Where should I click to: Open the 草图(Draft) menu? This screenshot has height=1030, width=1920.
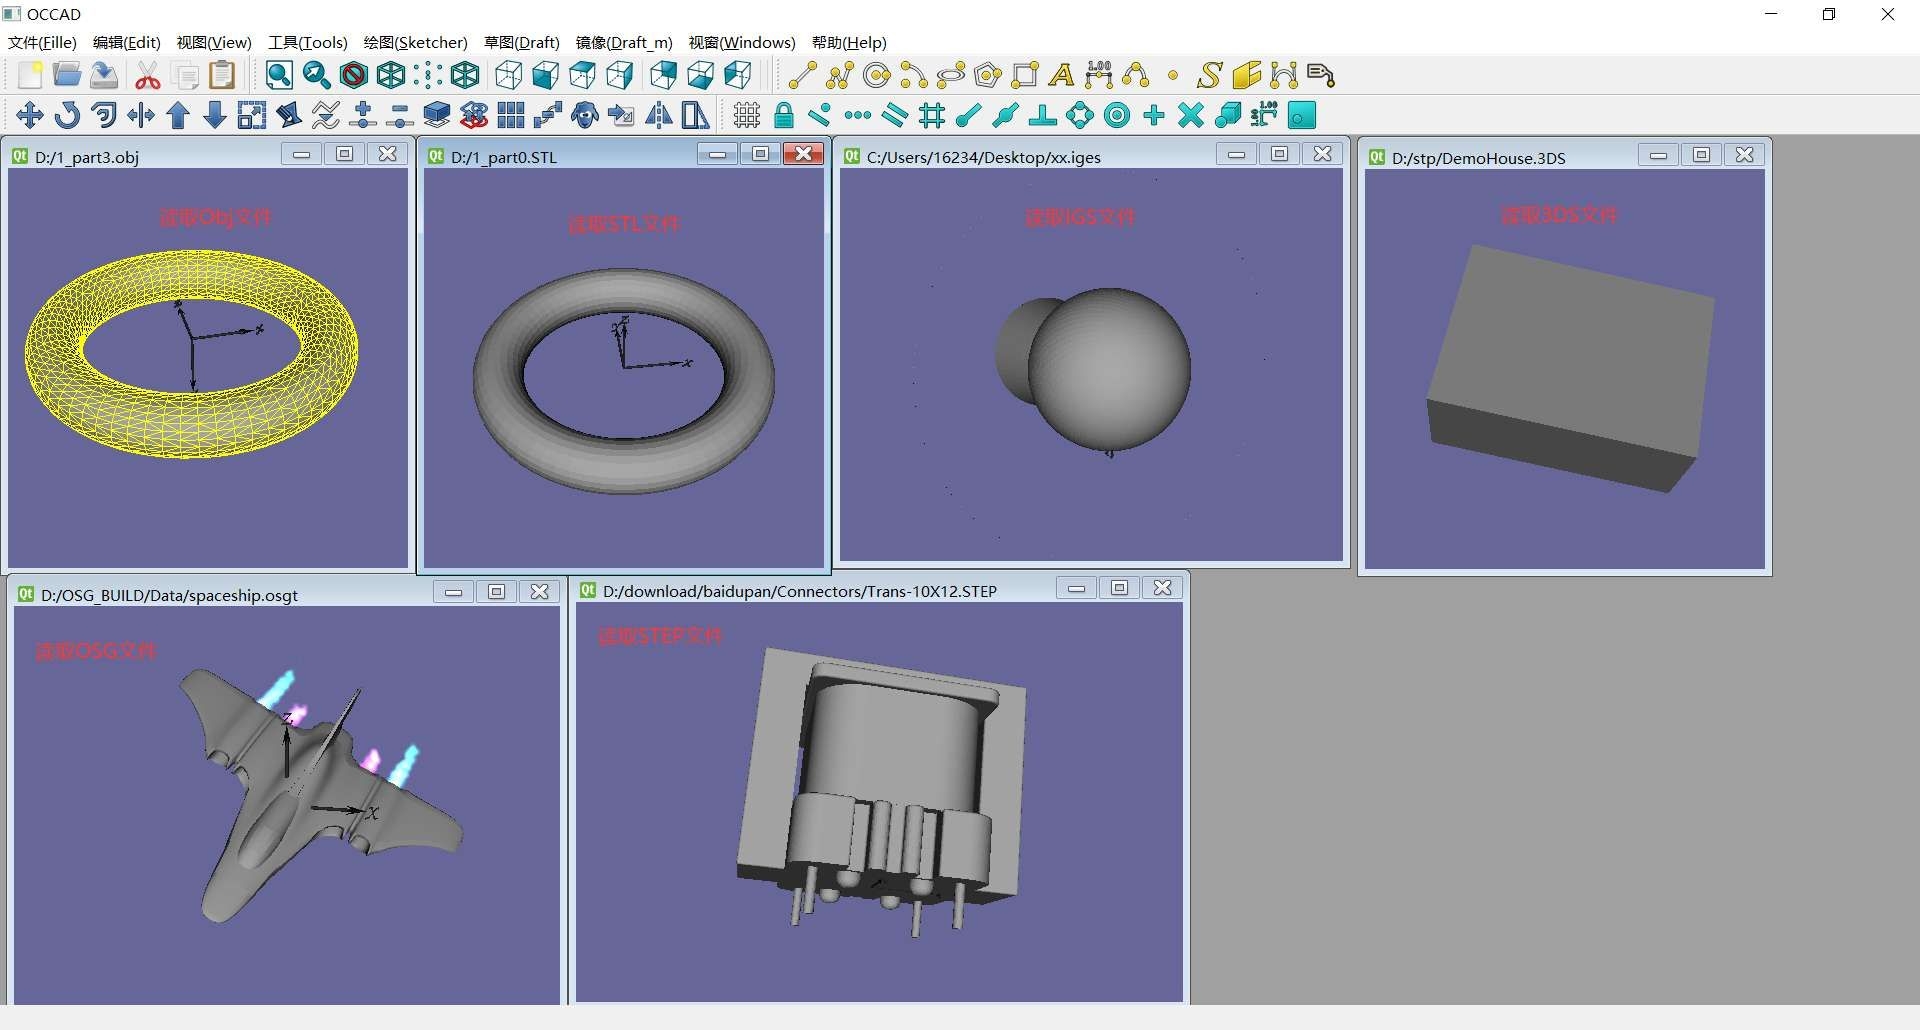pos(521,42)
